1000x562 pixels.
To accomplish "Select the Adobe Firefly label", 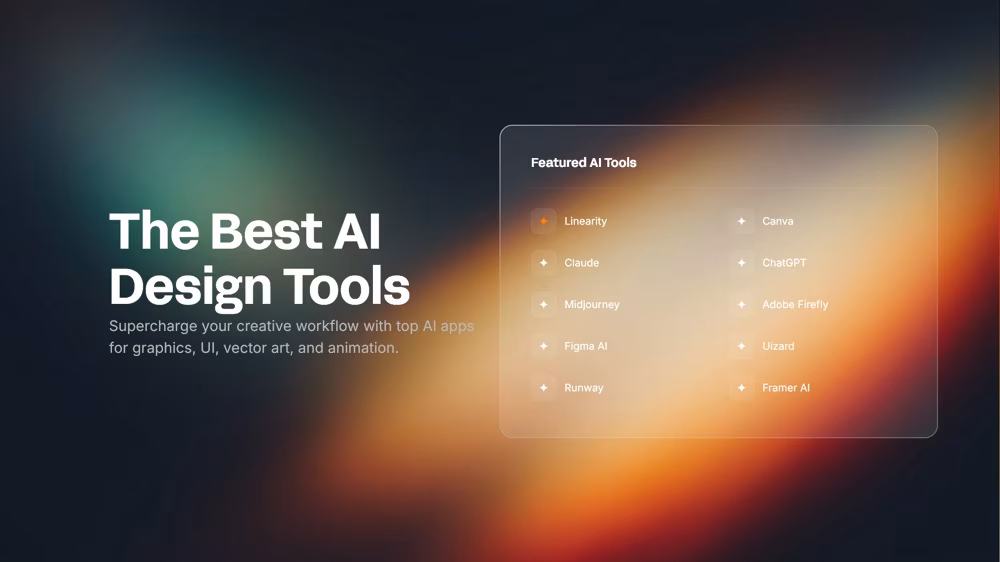I will tap(795, 304).
